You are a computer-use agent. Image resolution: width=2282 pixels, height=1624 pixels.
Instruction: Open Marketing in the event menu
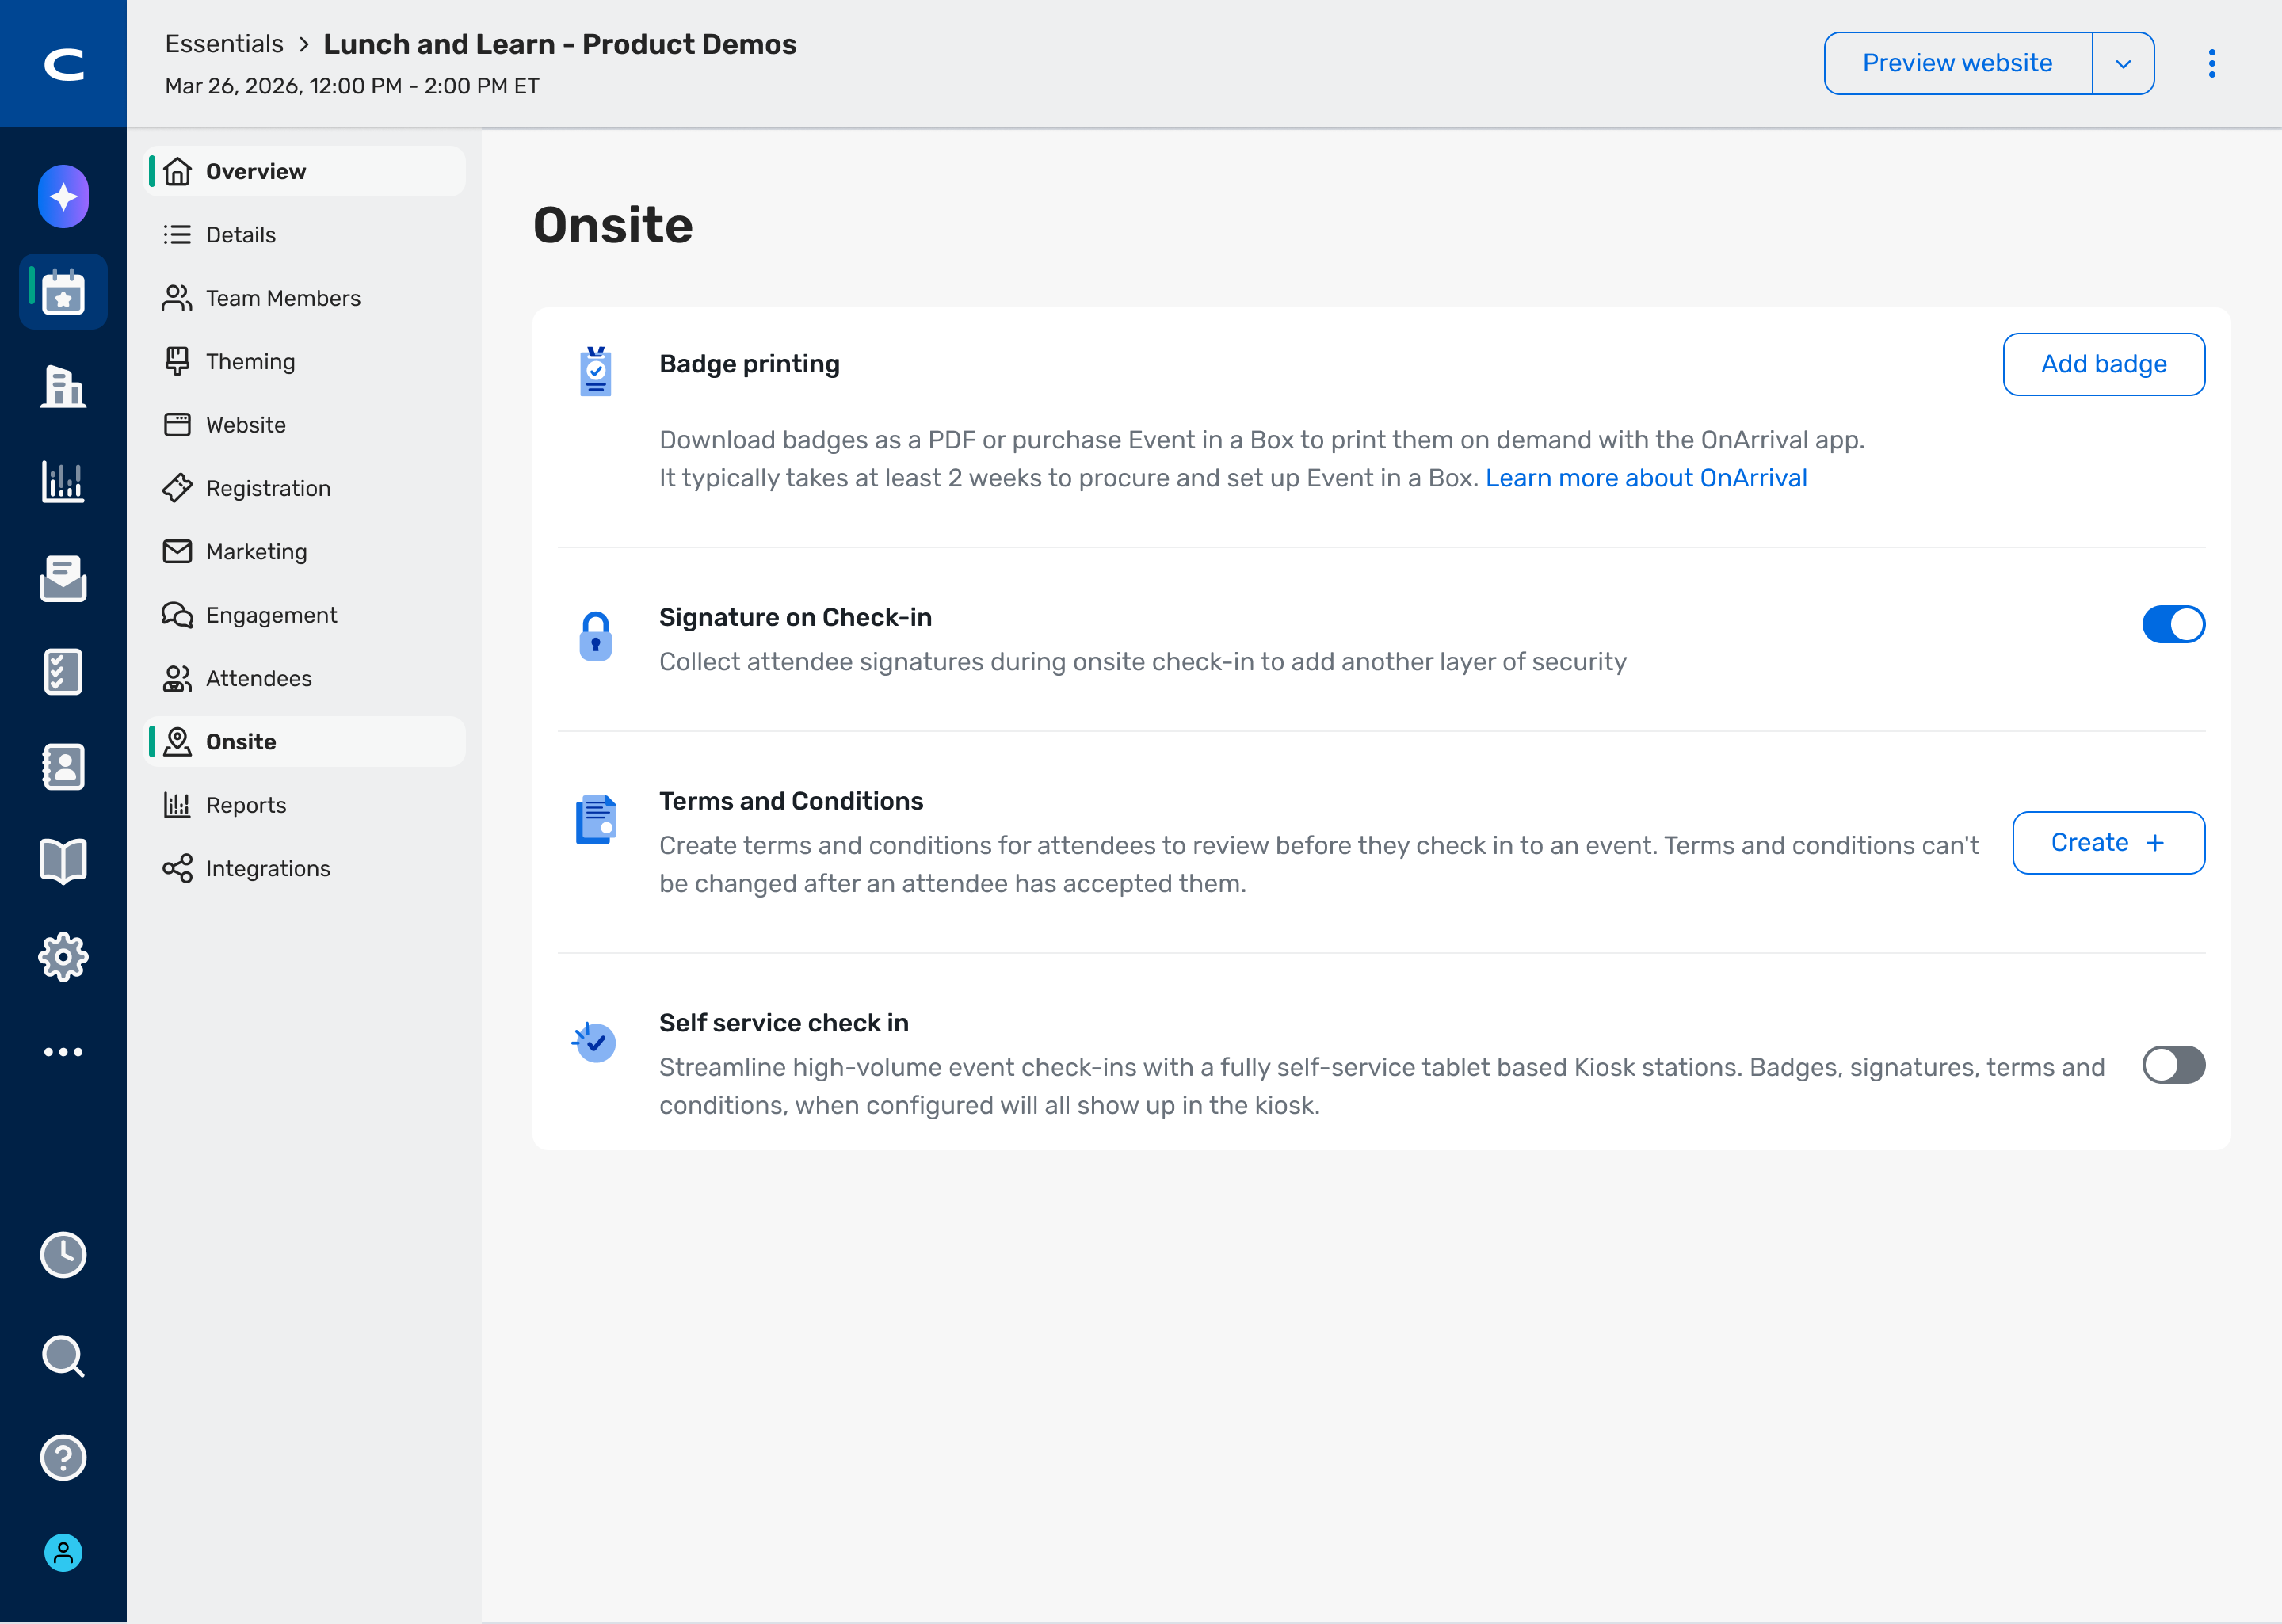pyautogui.click(x=305, y=551)
